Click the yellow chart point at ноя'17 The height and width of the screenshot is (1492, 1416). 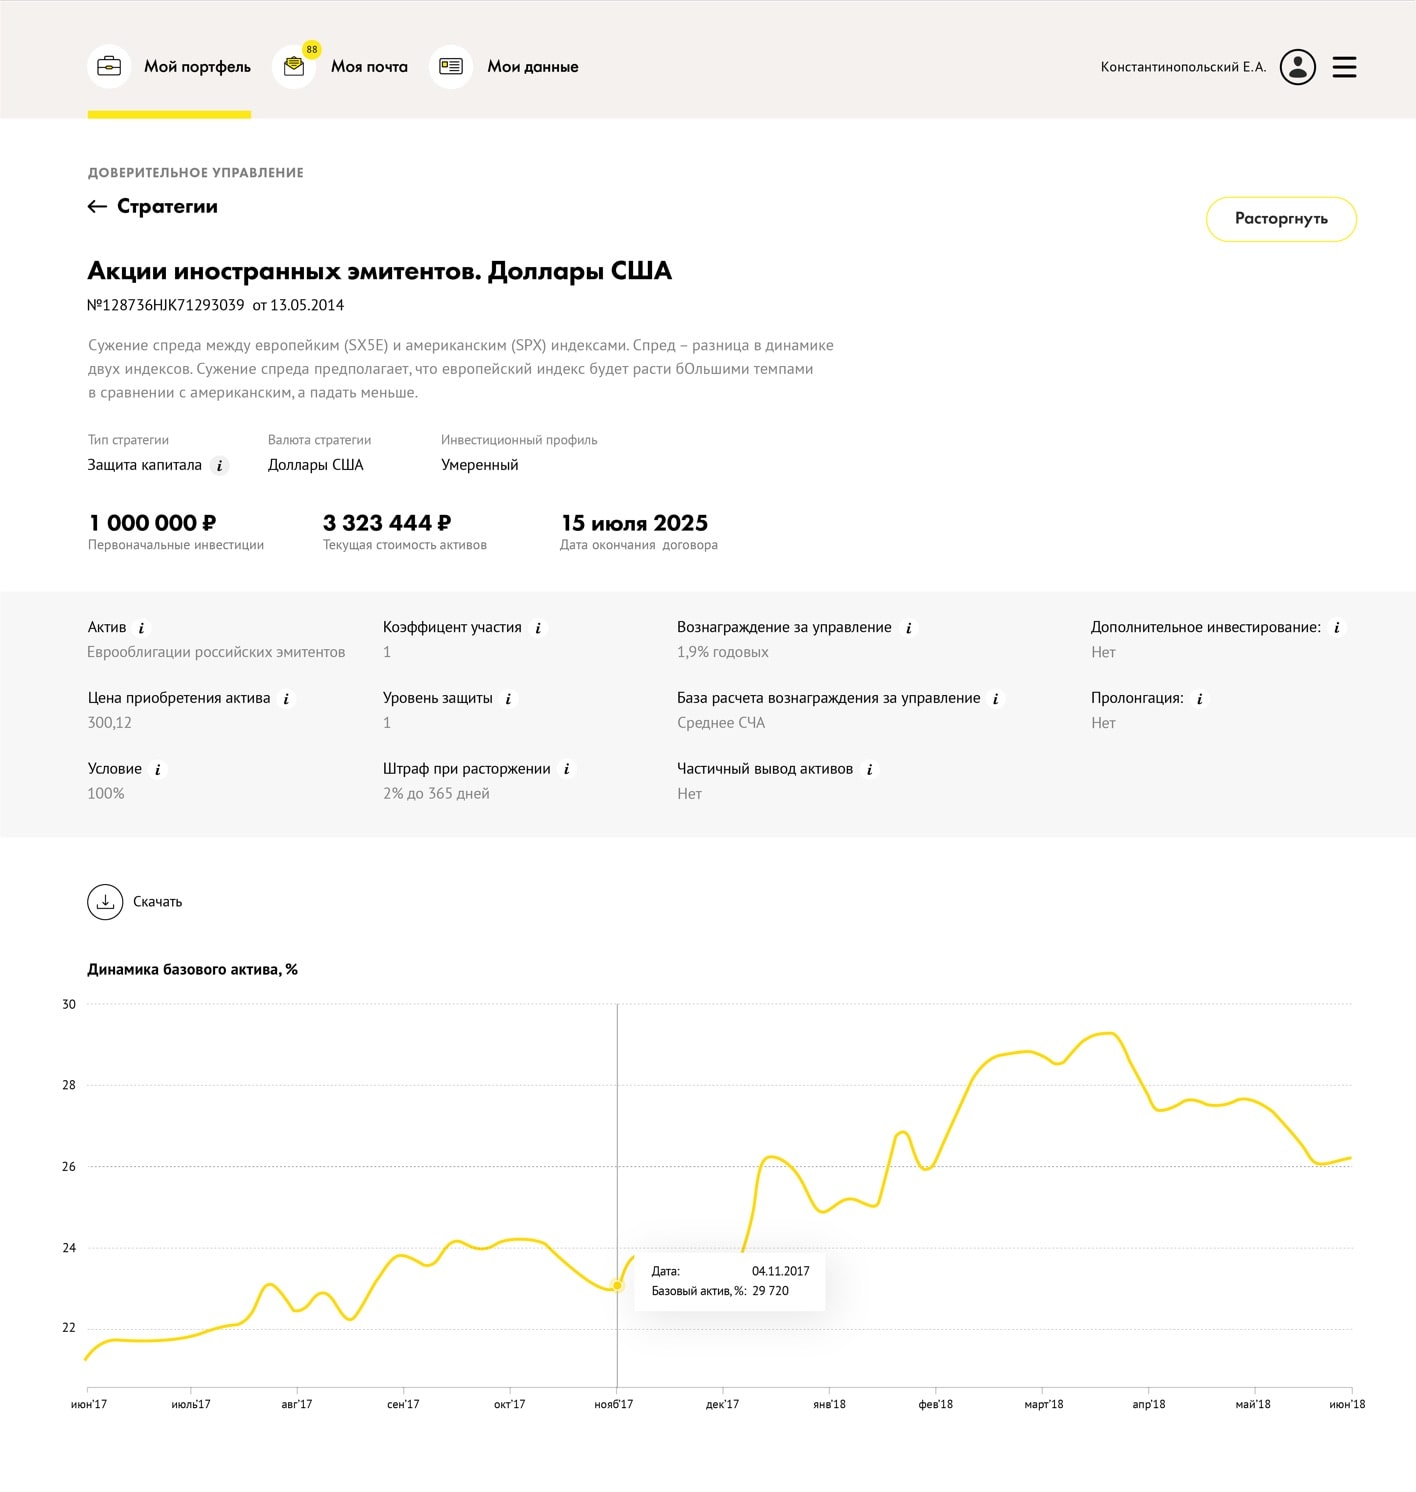[617, 1286]
